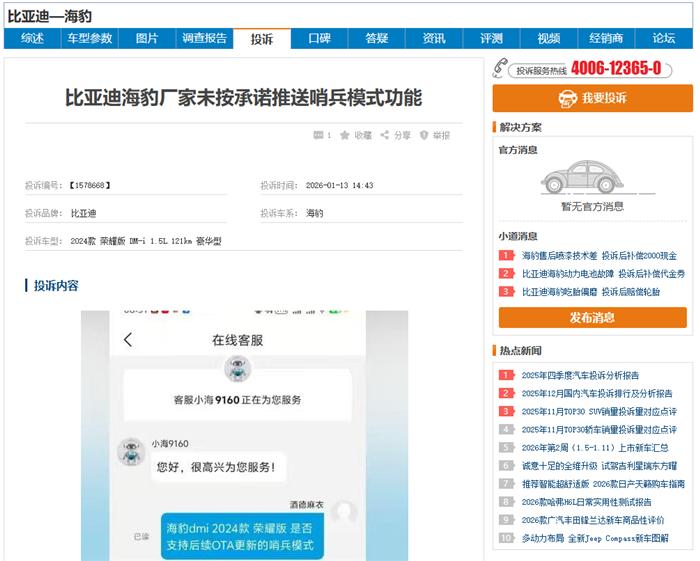Screen dimensions: 700x561
Task: Open 比亚迪海豹动力电池故障 news link
Action: [564, 274]
